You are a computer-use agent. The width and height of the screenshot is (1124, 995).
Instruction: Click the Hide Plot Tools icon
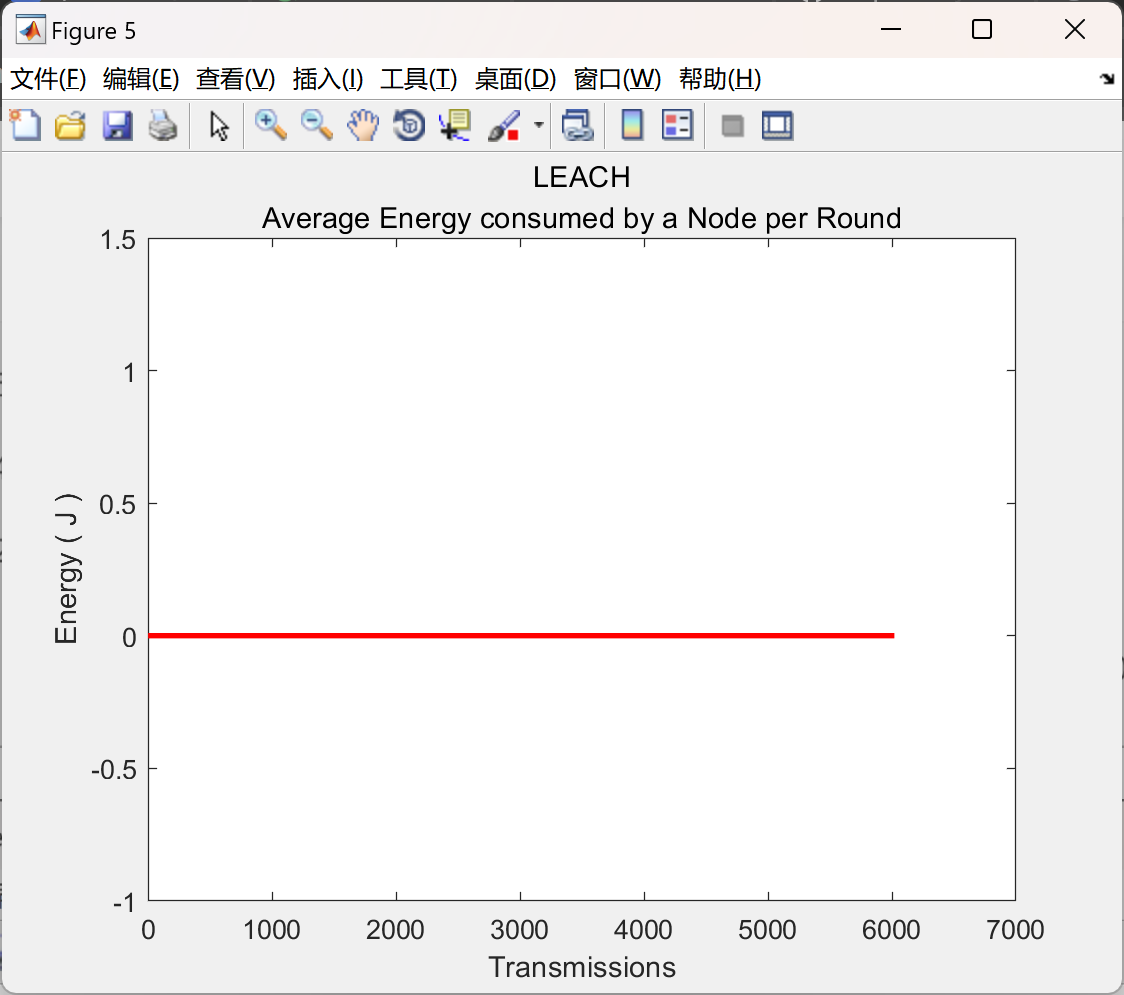732,126
